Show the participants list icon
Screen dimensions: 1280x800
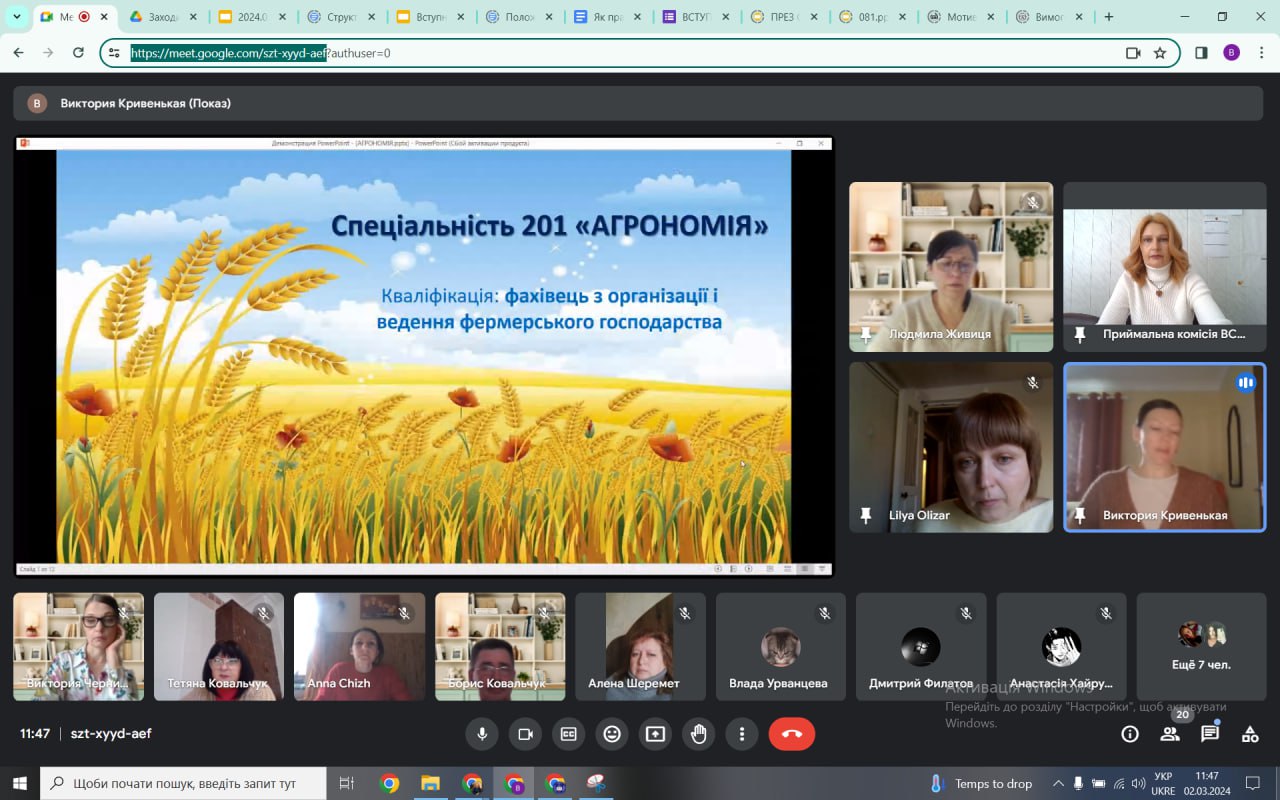tap(1169, 734)
